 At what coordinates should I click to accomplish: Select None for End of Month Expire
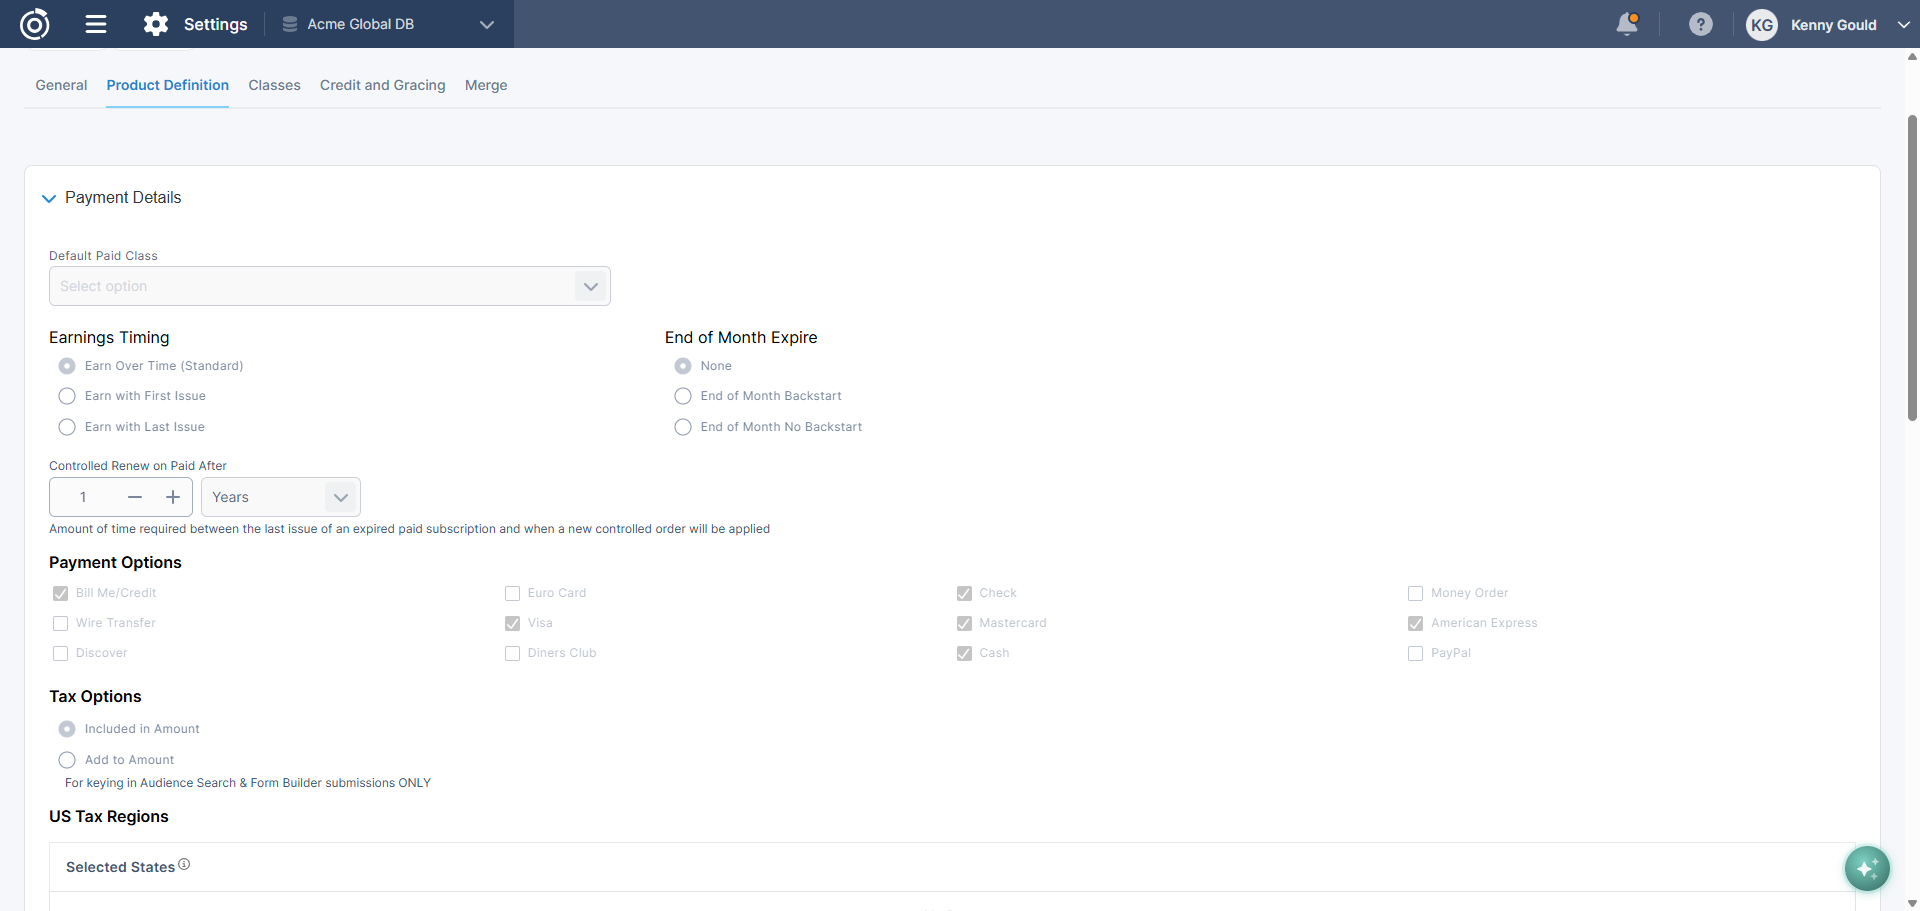(x=683, y=366)
